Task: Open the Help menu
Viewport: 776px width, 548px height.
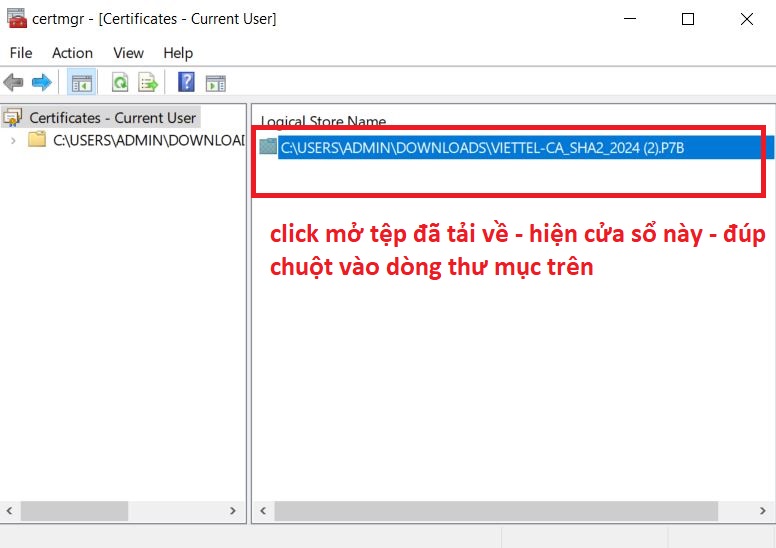Action: click(178, 53)
